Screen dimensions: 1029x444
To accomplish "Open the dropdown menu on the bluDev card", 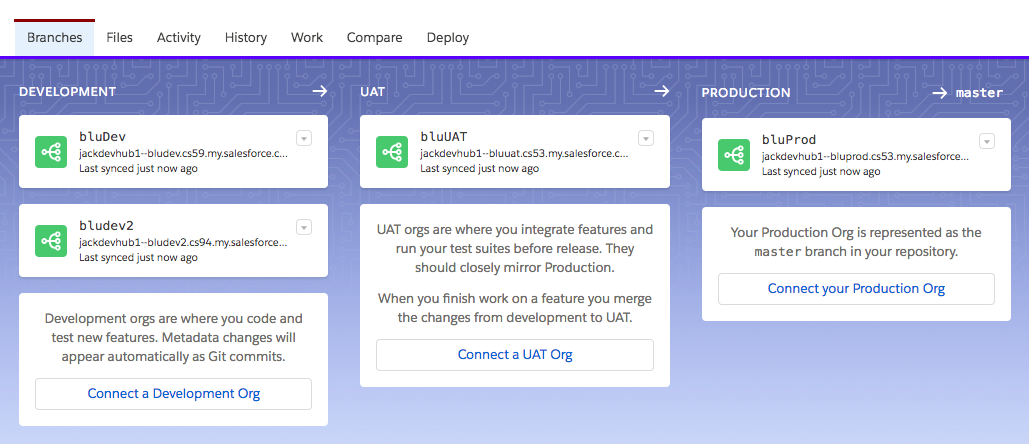I will (x=304, y=138).
